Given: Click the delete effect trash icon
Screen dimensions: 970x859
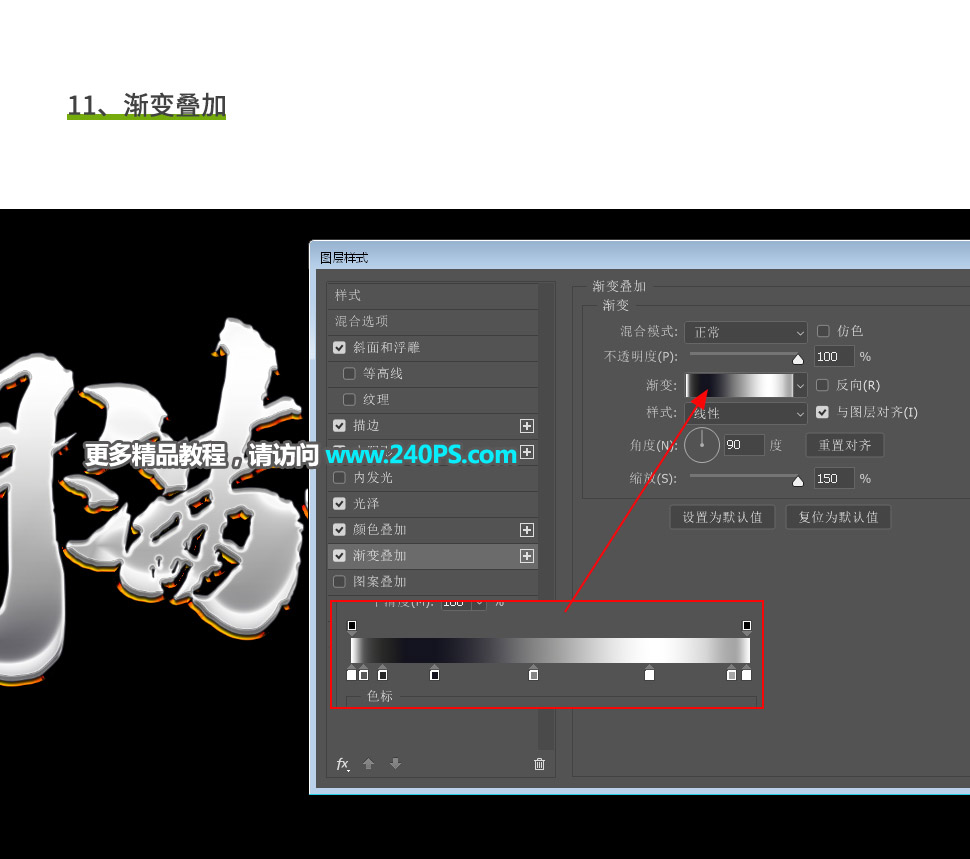Looking at the screenshot, I should tap(539, 763).
